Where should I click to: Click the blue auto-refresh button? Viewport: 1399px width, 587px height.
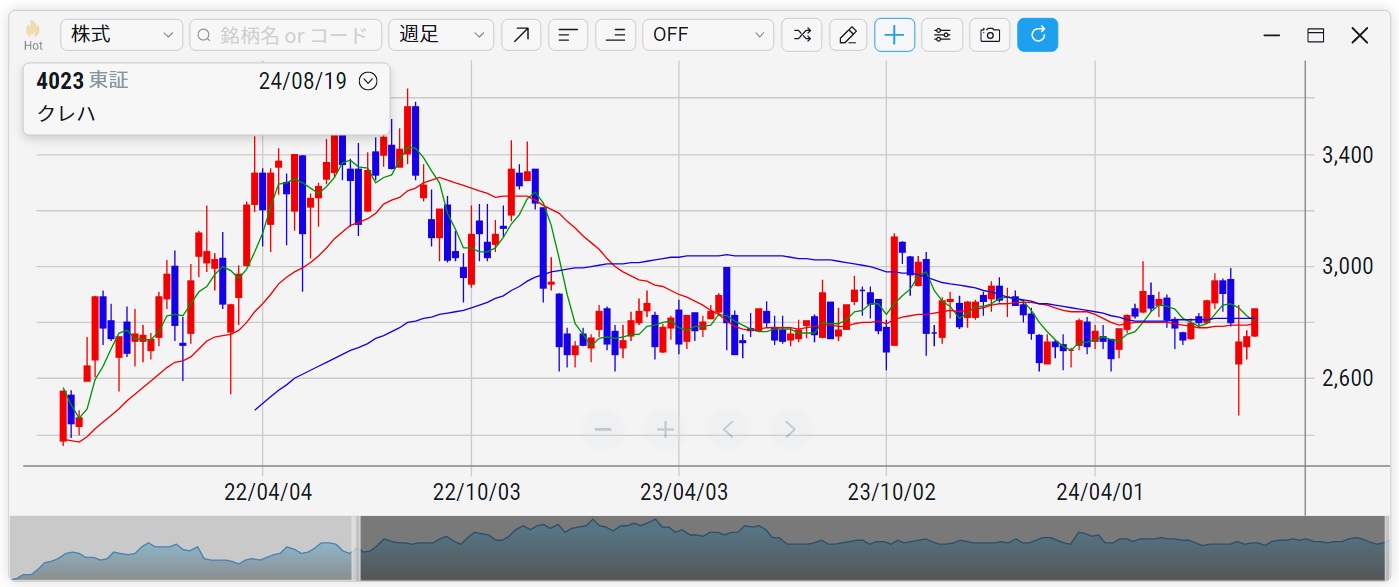coord(1037,35)
